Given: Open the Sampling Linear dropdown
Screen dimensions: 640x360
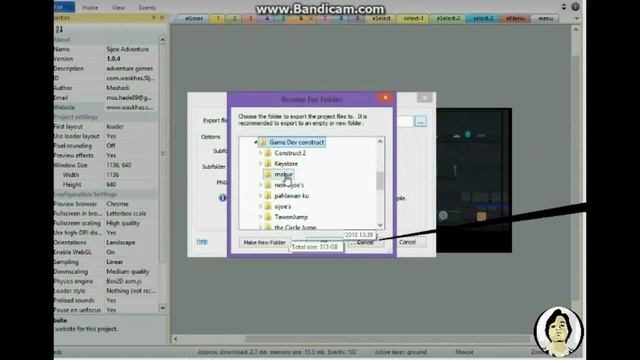Looking at the screenshot, I should (x=131, y=262).
